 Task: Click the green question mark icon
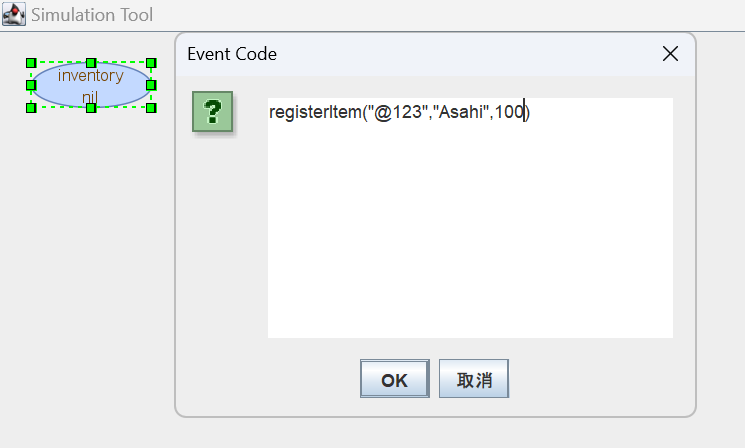(212, 112)
